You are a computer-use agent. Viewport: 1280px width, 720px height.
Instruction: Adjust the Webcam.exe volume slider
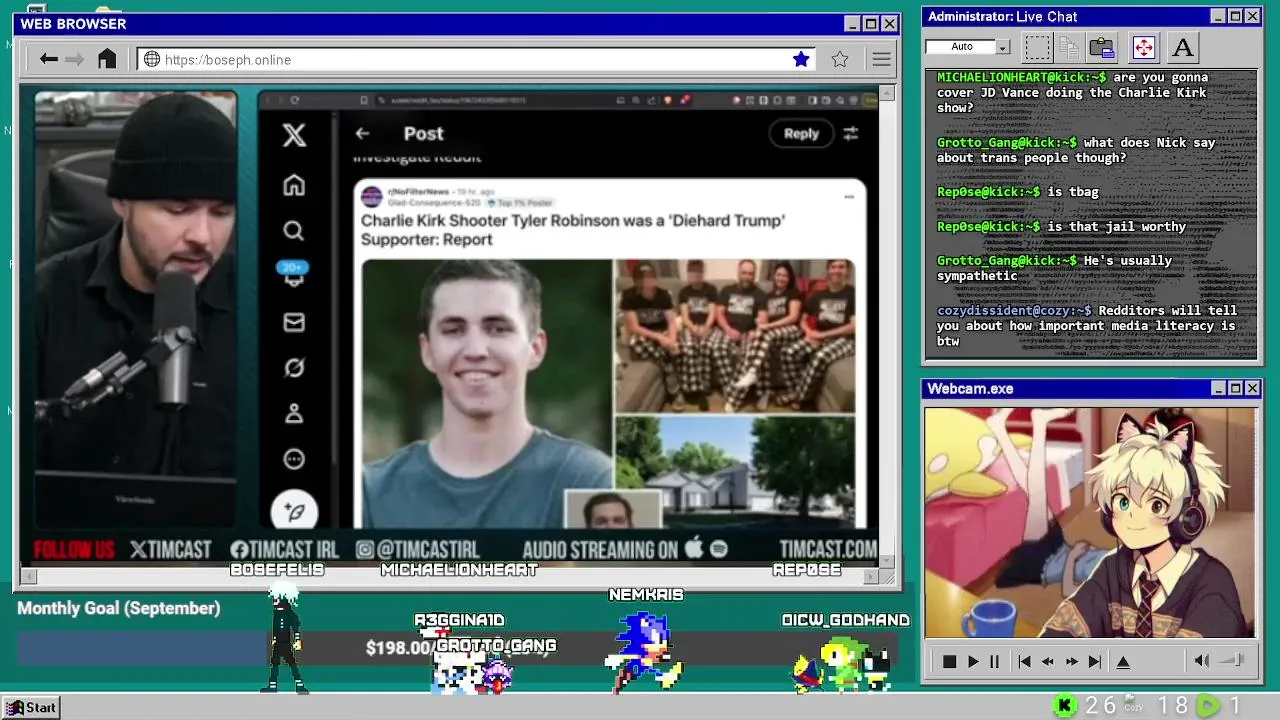(x=1232, y=660)
